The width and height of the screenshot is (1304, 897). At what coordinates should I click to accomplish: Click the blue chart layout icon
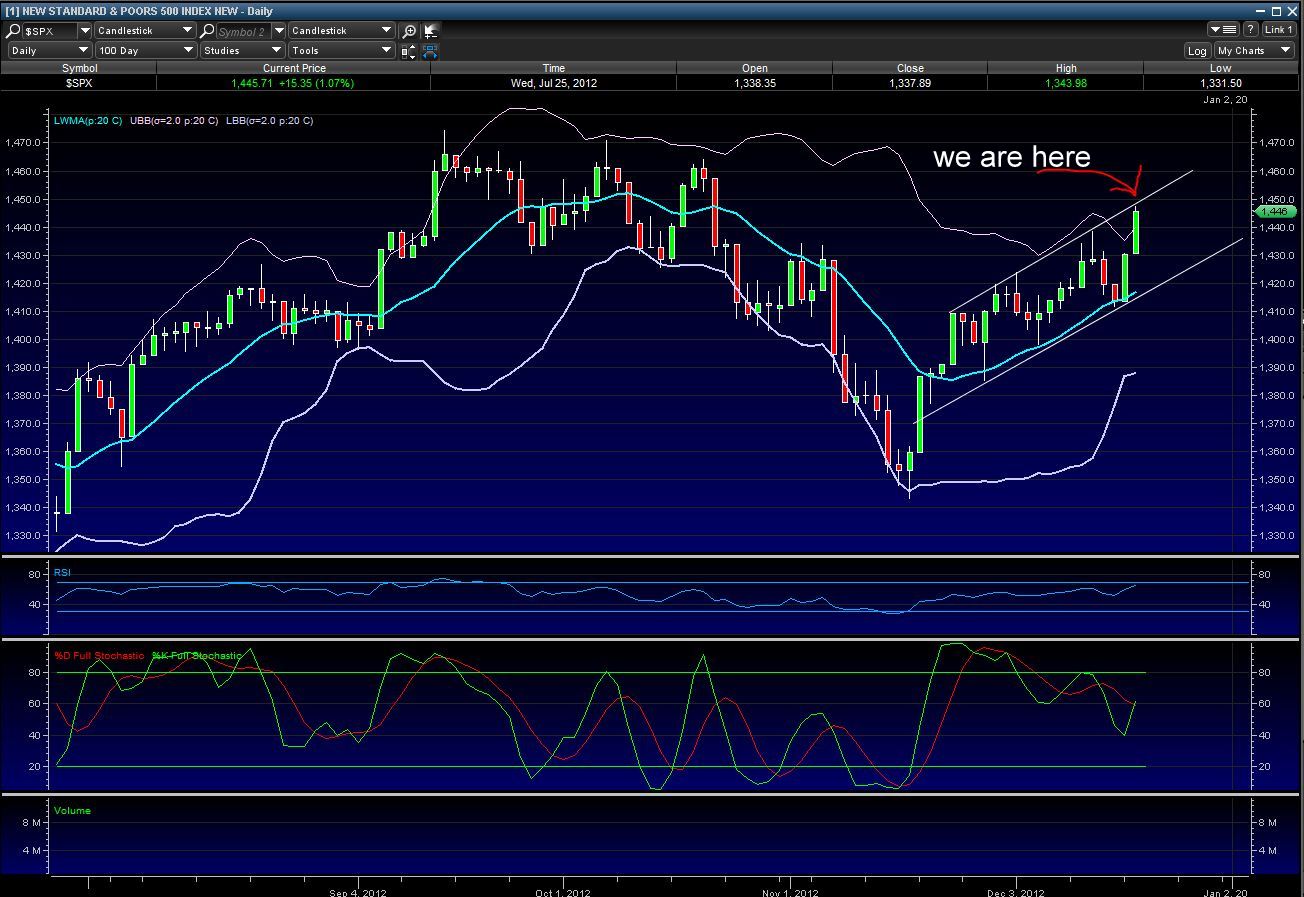pos(431,50)
